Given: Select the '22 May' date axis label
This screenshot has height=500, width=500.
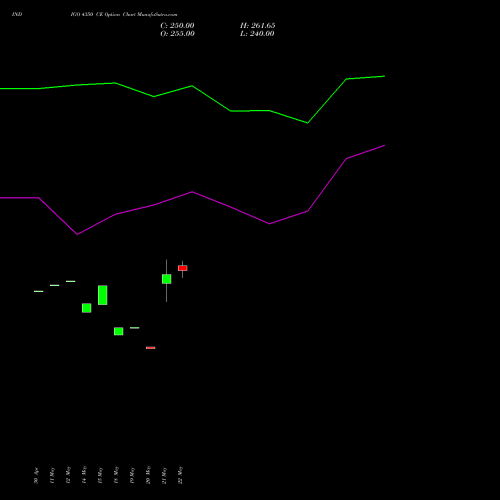Looking at the screenshot, I should (x=180, y=475).
